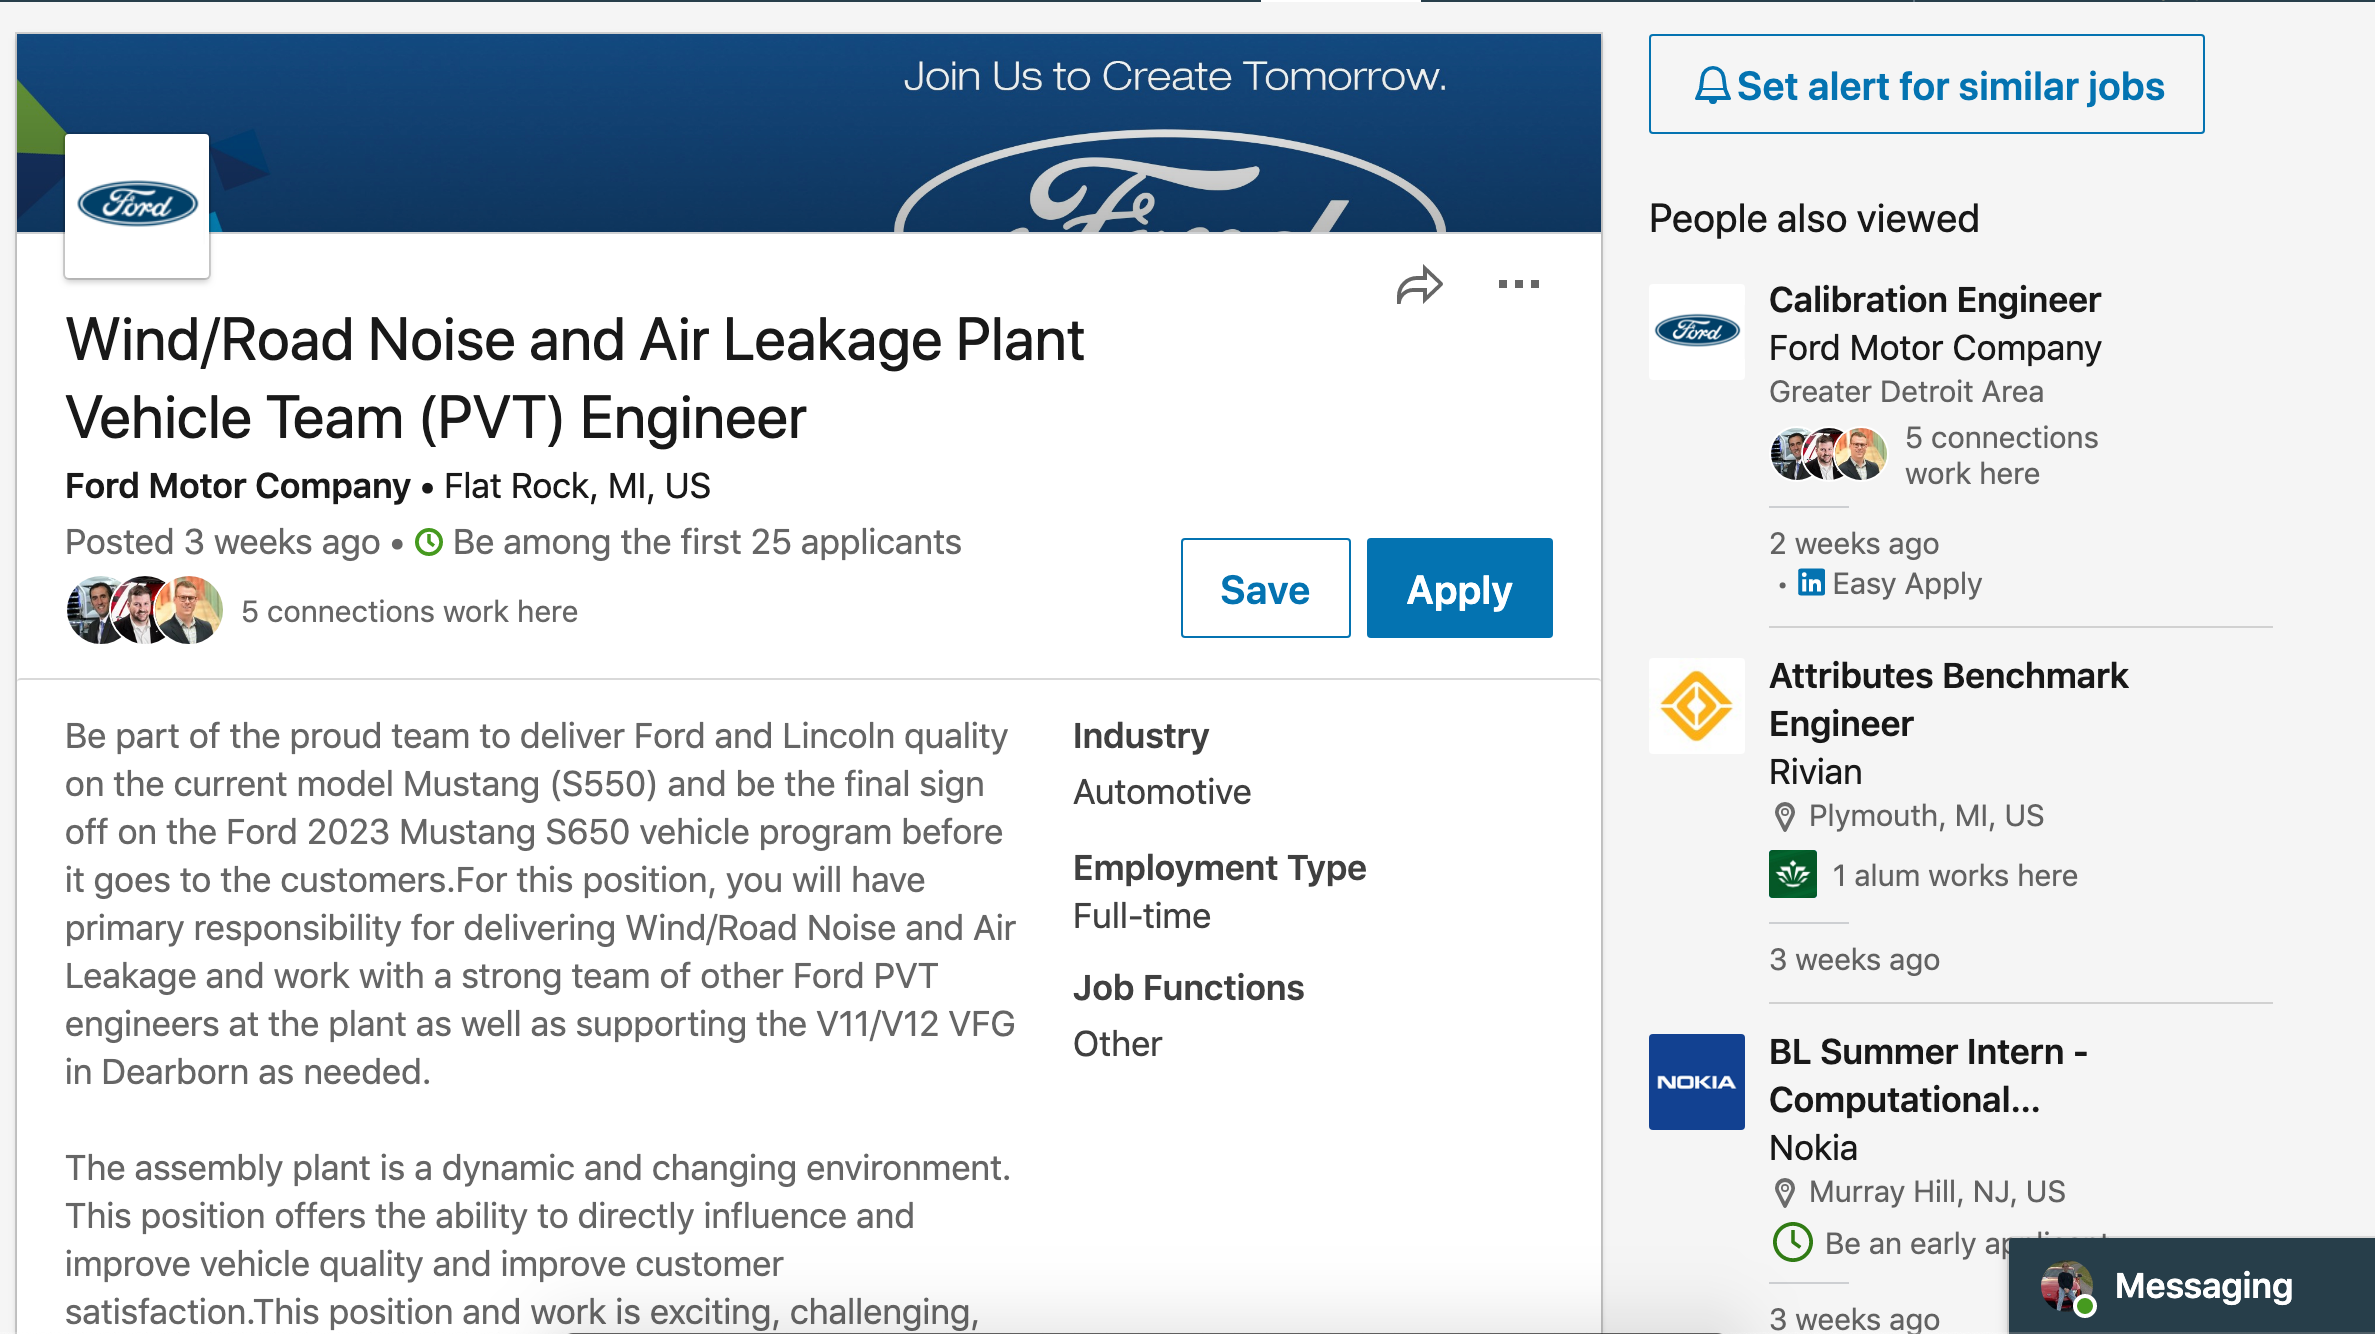This screenshot has height=1334, width=2375.
Task: Click the green alum school icon
Action: click(1792, 875)
